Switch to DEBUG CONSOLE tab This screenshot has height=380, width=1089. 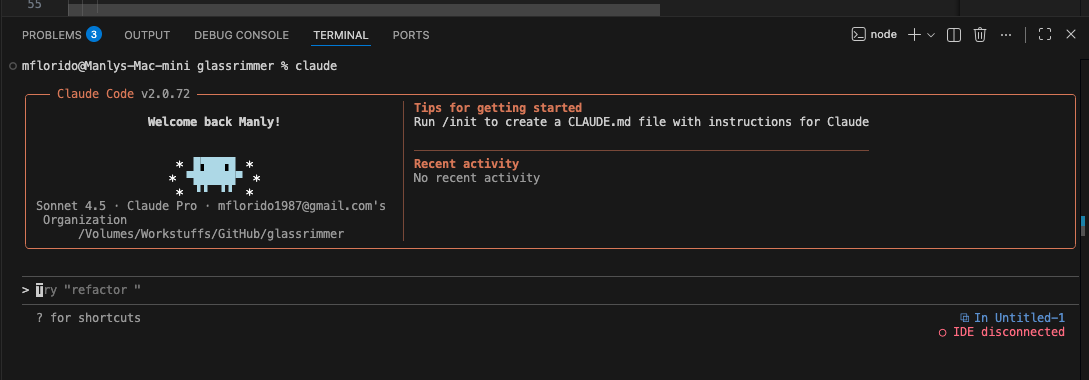point(242,35)
